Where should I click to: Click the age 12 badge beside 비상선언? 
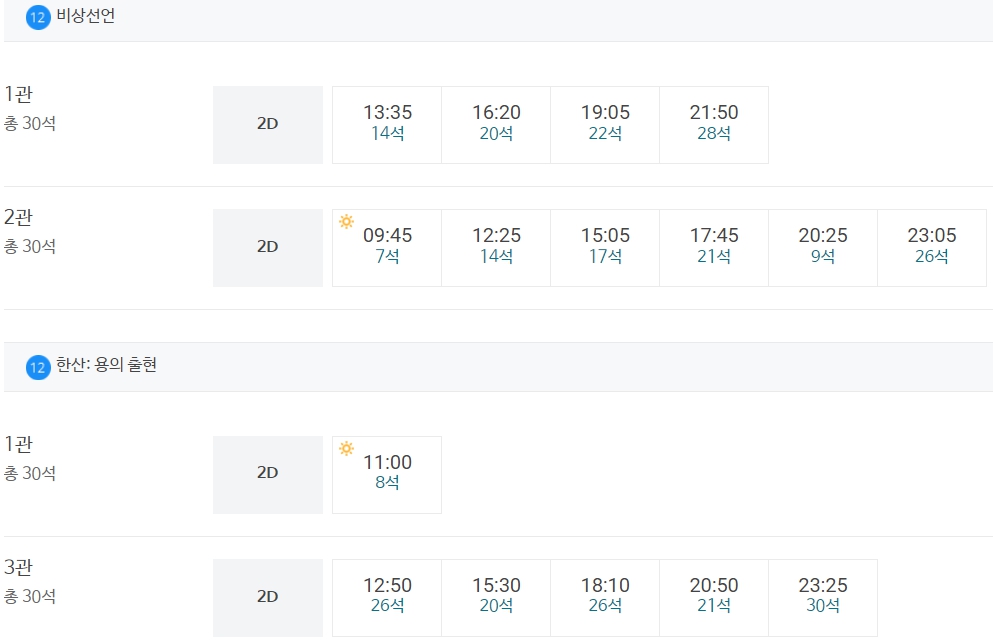click(x=38, y=17)
